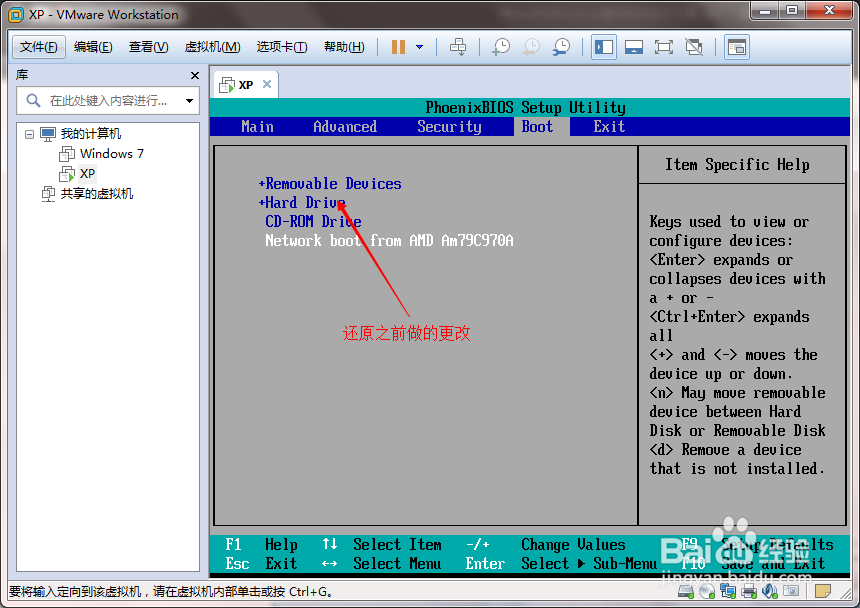Image resolution: width=860 pixels, height=608 pixels.
Task: Open the snapshot manager wrench-clock icon
Action: (x=561, y=47)
